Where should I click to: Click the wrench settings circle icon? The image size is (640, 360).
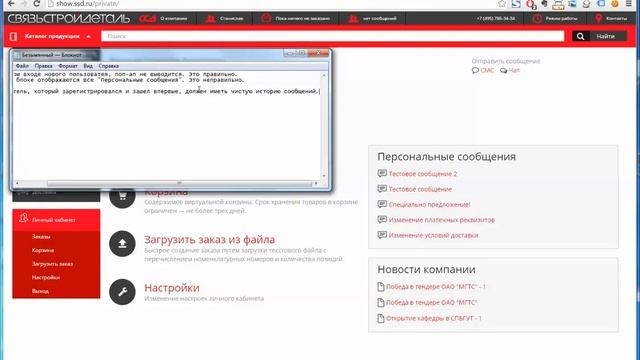pos(122,292)
